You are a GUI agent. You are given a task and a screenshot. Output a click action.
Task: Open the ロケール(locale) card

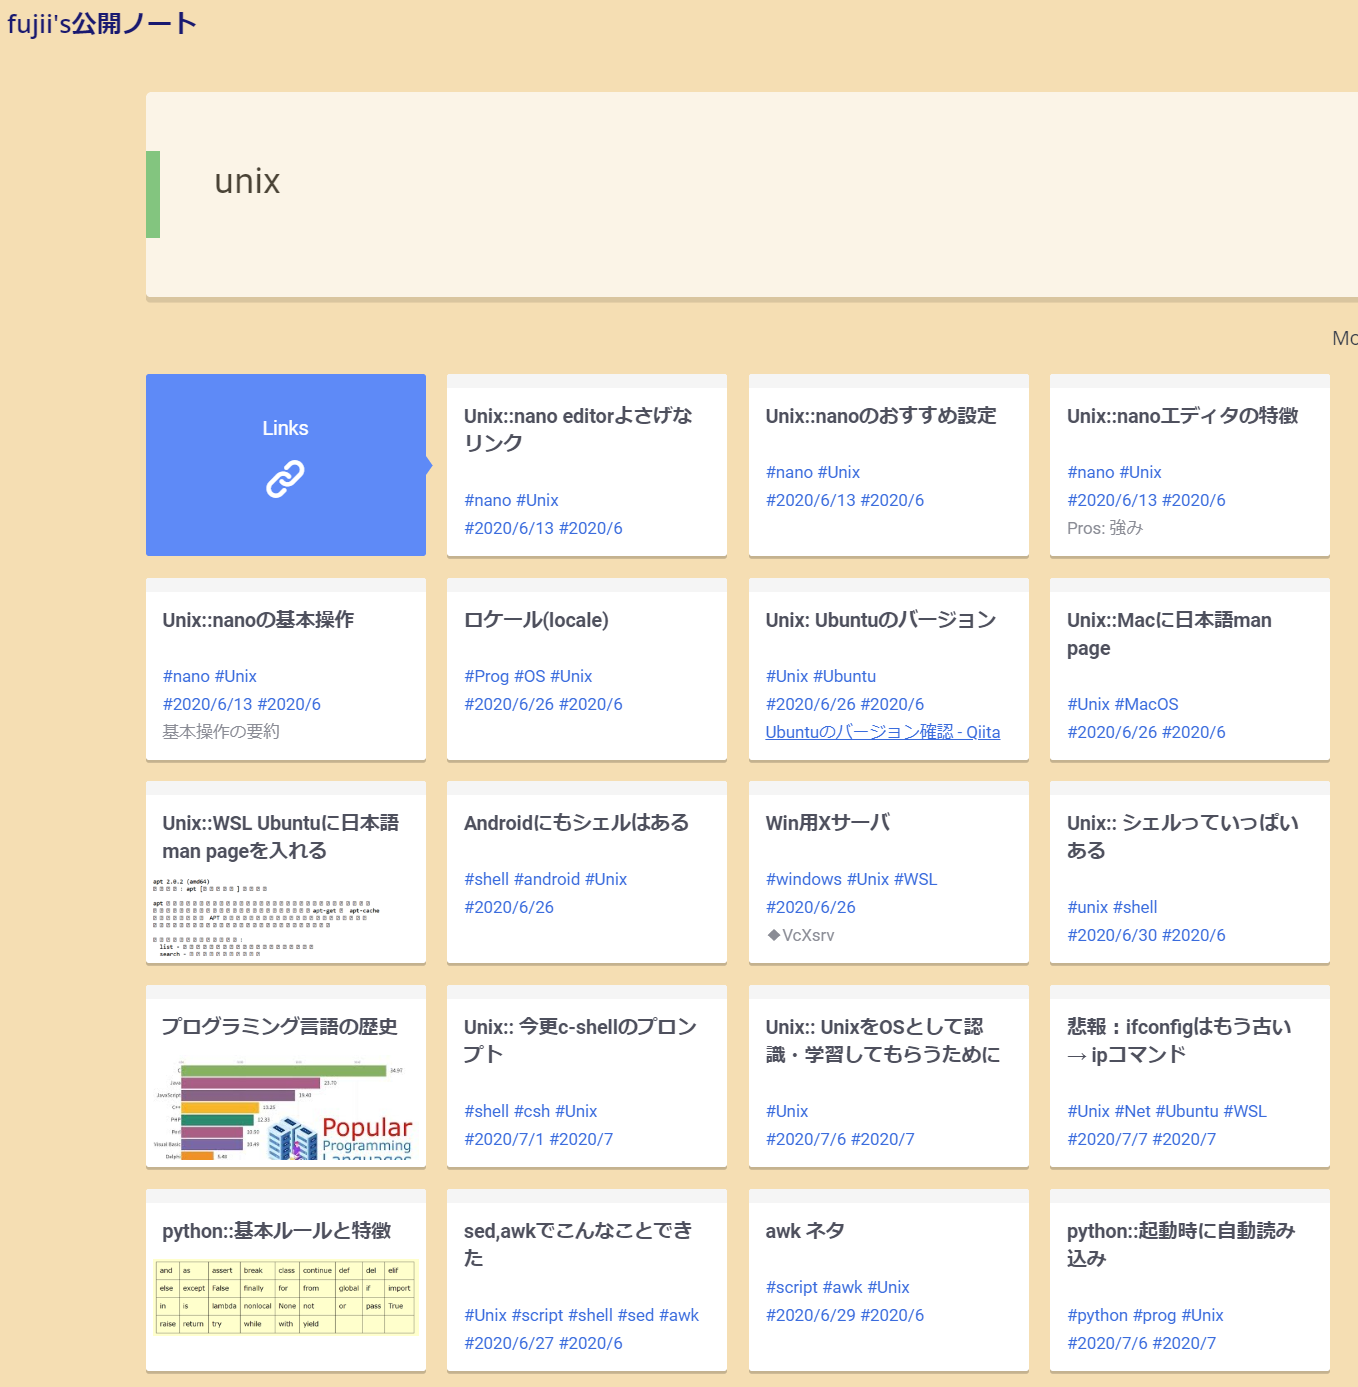(x=587, y=669)
